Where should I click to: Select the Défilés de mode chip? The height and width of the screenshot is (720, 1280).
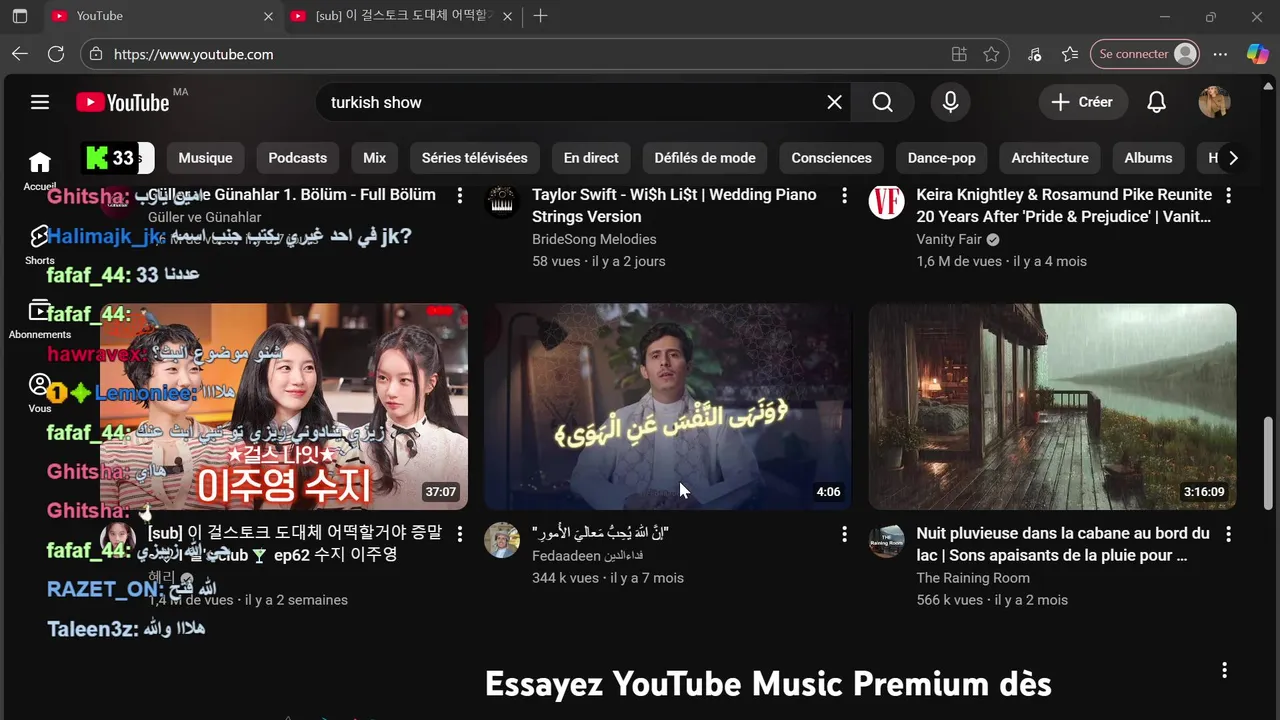click(705, 158)
